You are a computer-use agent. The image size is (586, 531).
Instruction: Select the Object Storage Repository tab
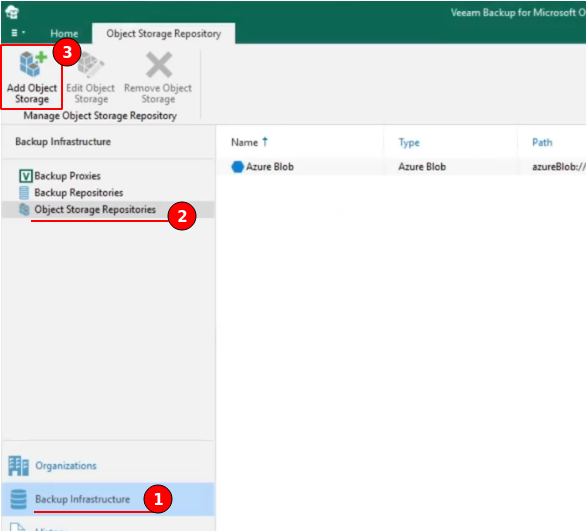[x=164, y=34]
